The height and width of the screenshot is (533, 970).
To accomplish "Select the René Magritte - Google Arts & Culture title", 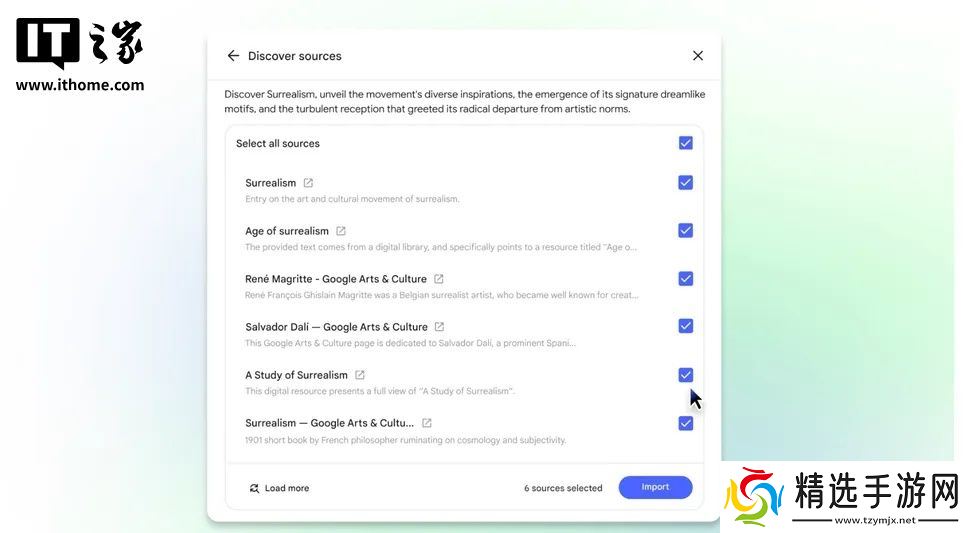I will [x=336, y=279].
